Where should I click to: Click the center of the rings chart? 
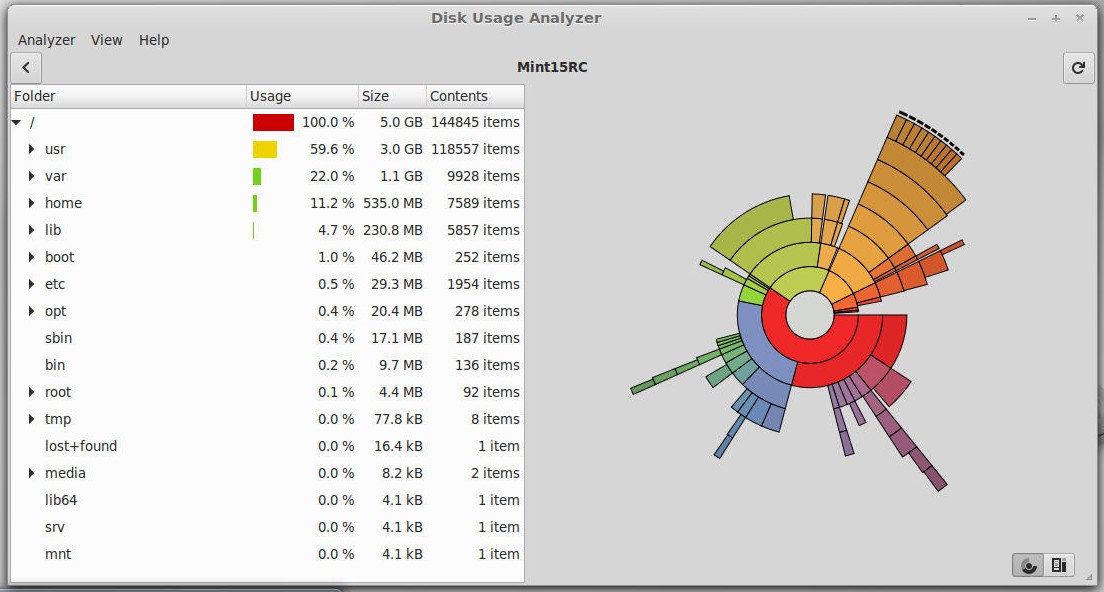809,316
